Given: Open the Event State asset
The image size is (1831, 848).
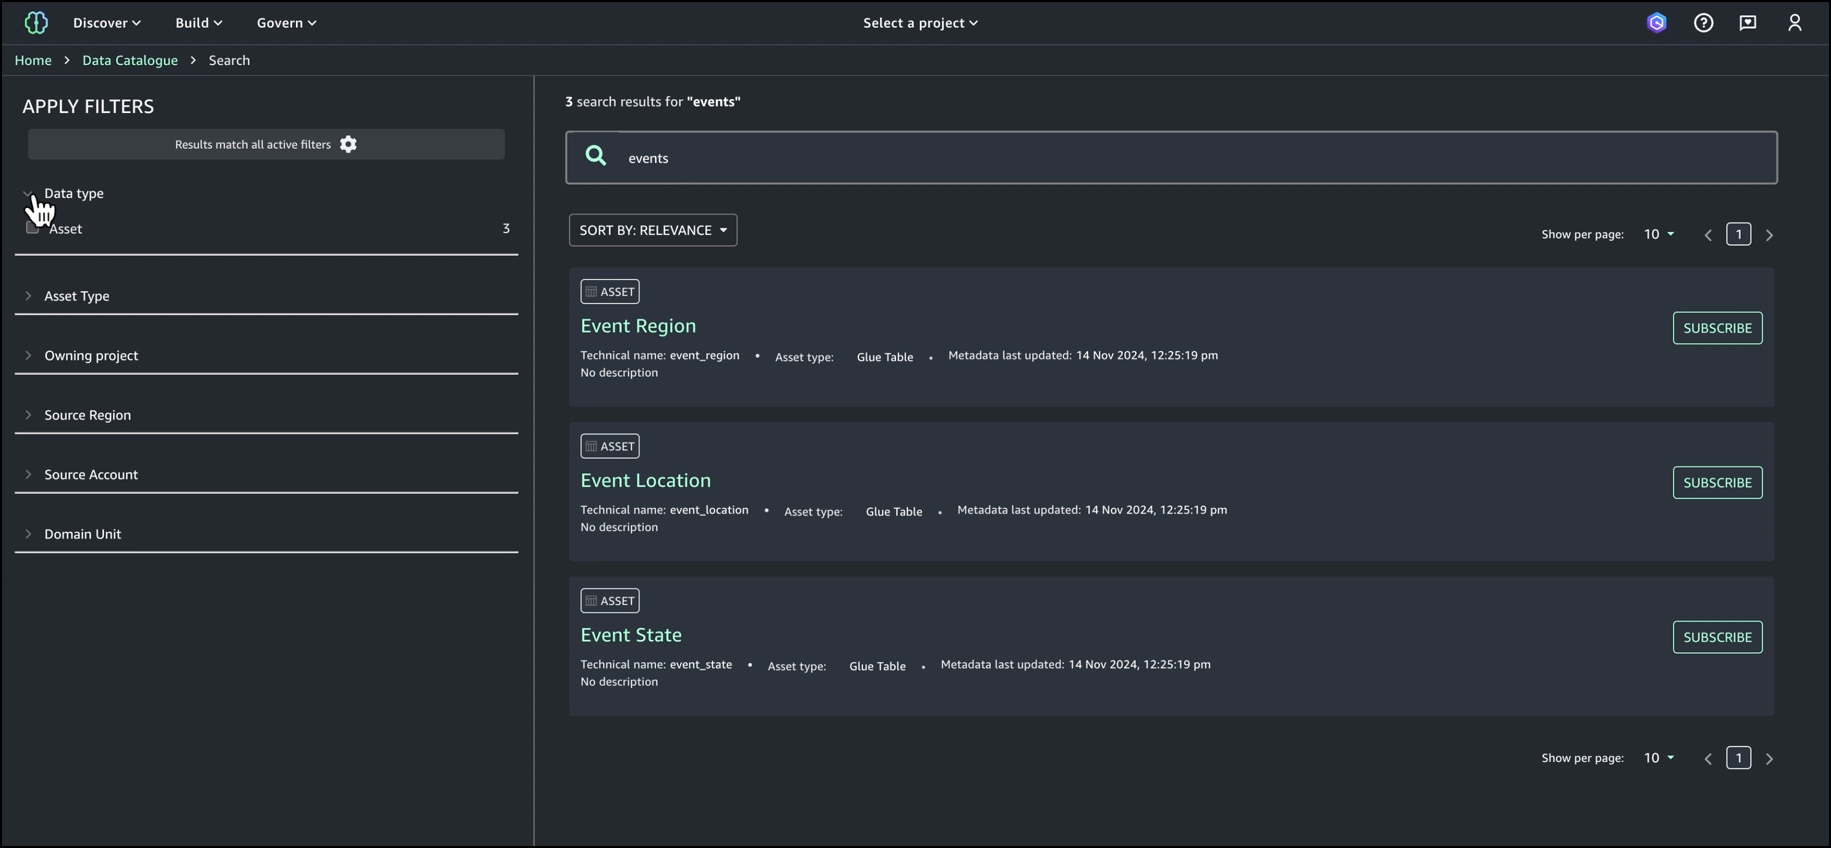Looking at the screenshot, I should [x=631, y=635].
